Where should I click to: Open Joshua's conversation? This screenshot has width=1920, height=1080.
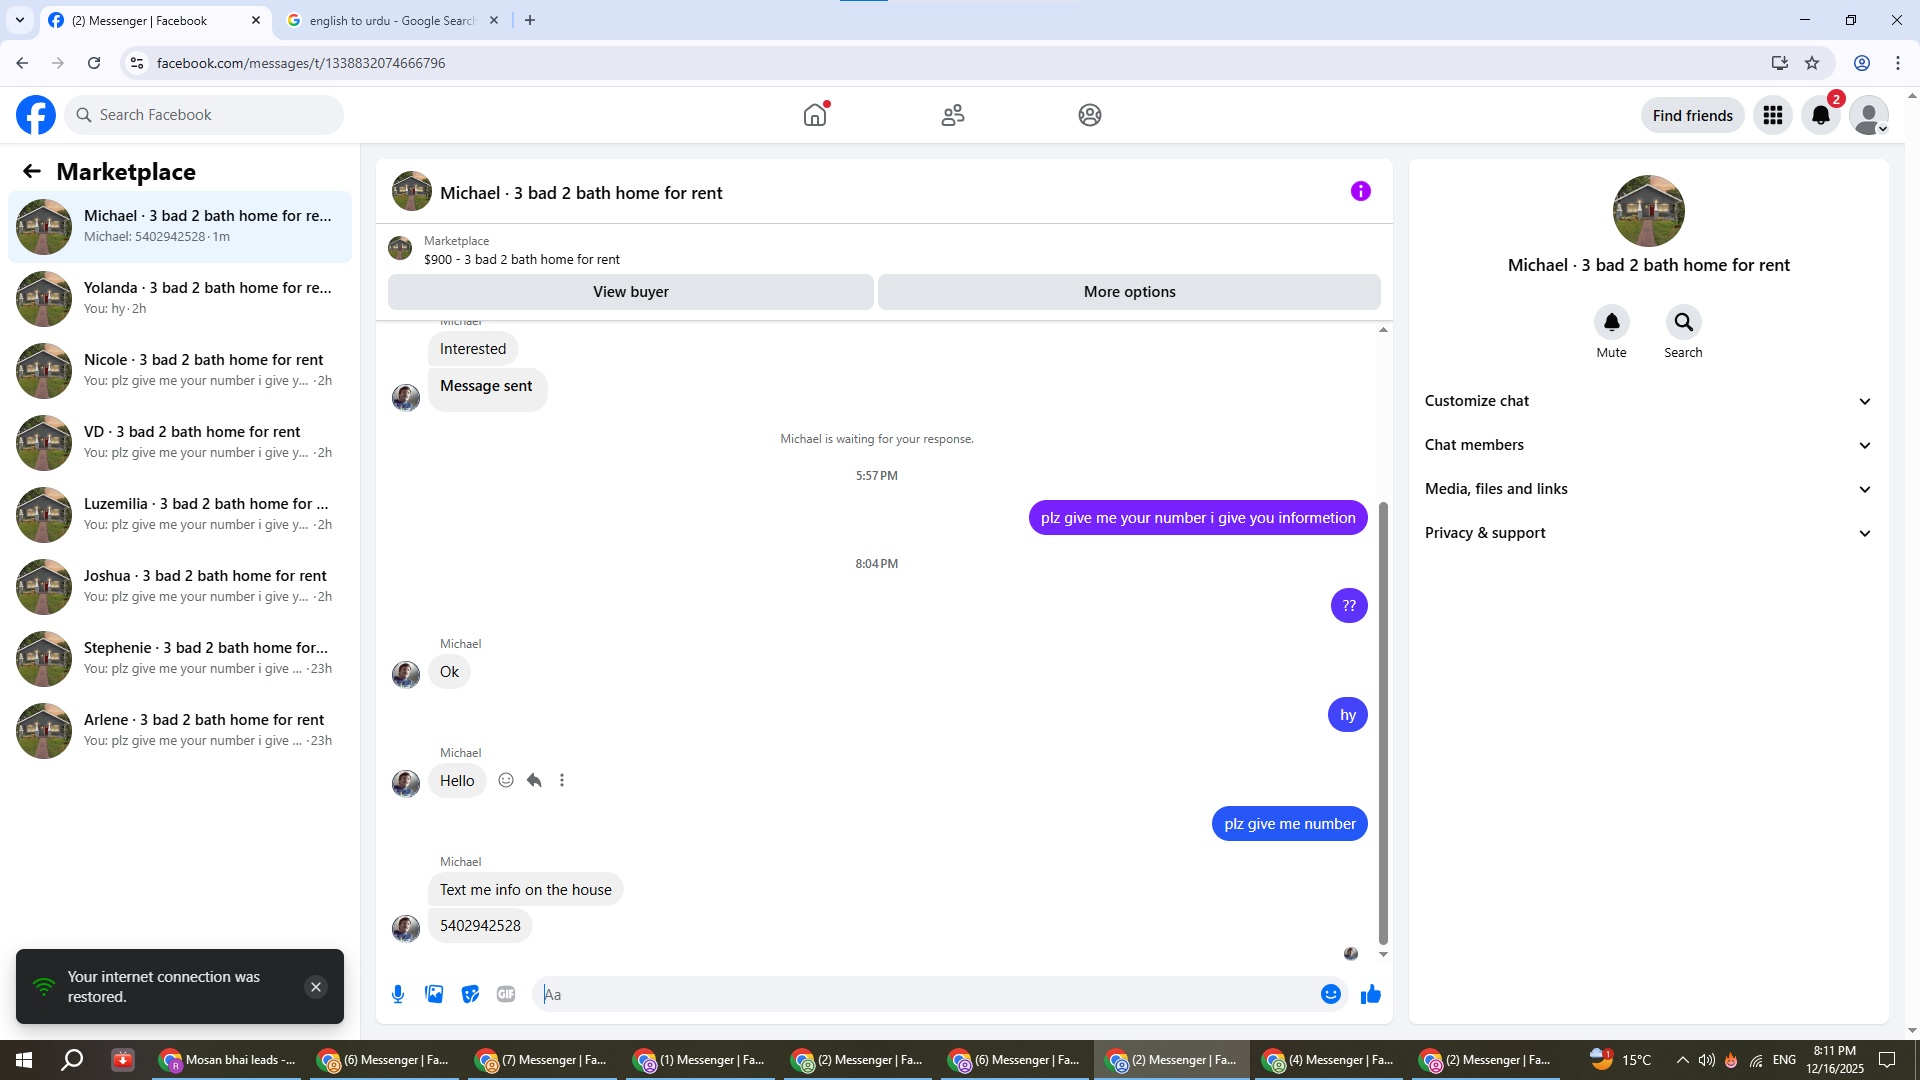180,586
